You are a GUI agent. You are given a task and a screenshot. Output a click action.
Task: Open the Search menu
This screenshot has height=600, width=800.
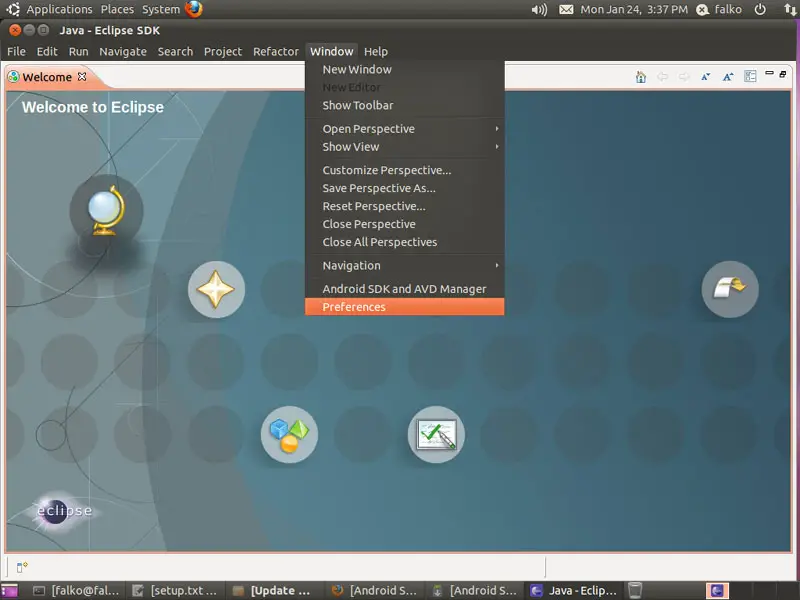pos(176,52)
